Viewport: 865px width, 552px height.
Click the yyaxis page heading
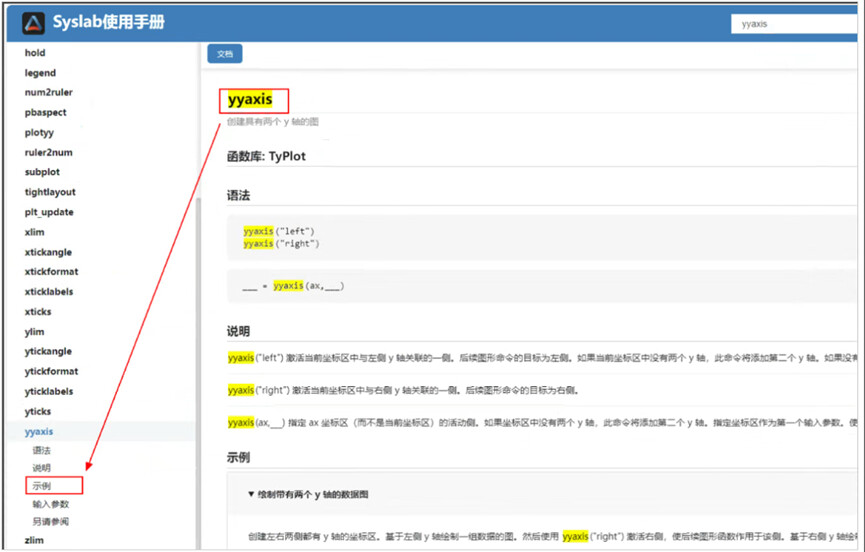(x=250, y=100)
